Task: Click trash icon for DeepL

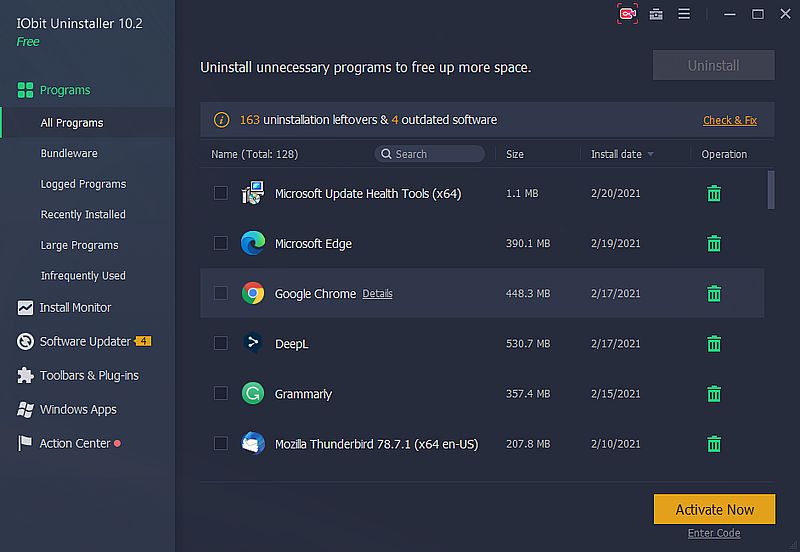Action: tap(714, 343)
